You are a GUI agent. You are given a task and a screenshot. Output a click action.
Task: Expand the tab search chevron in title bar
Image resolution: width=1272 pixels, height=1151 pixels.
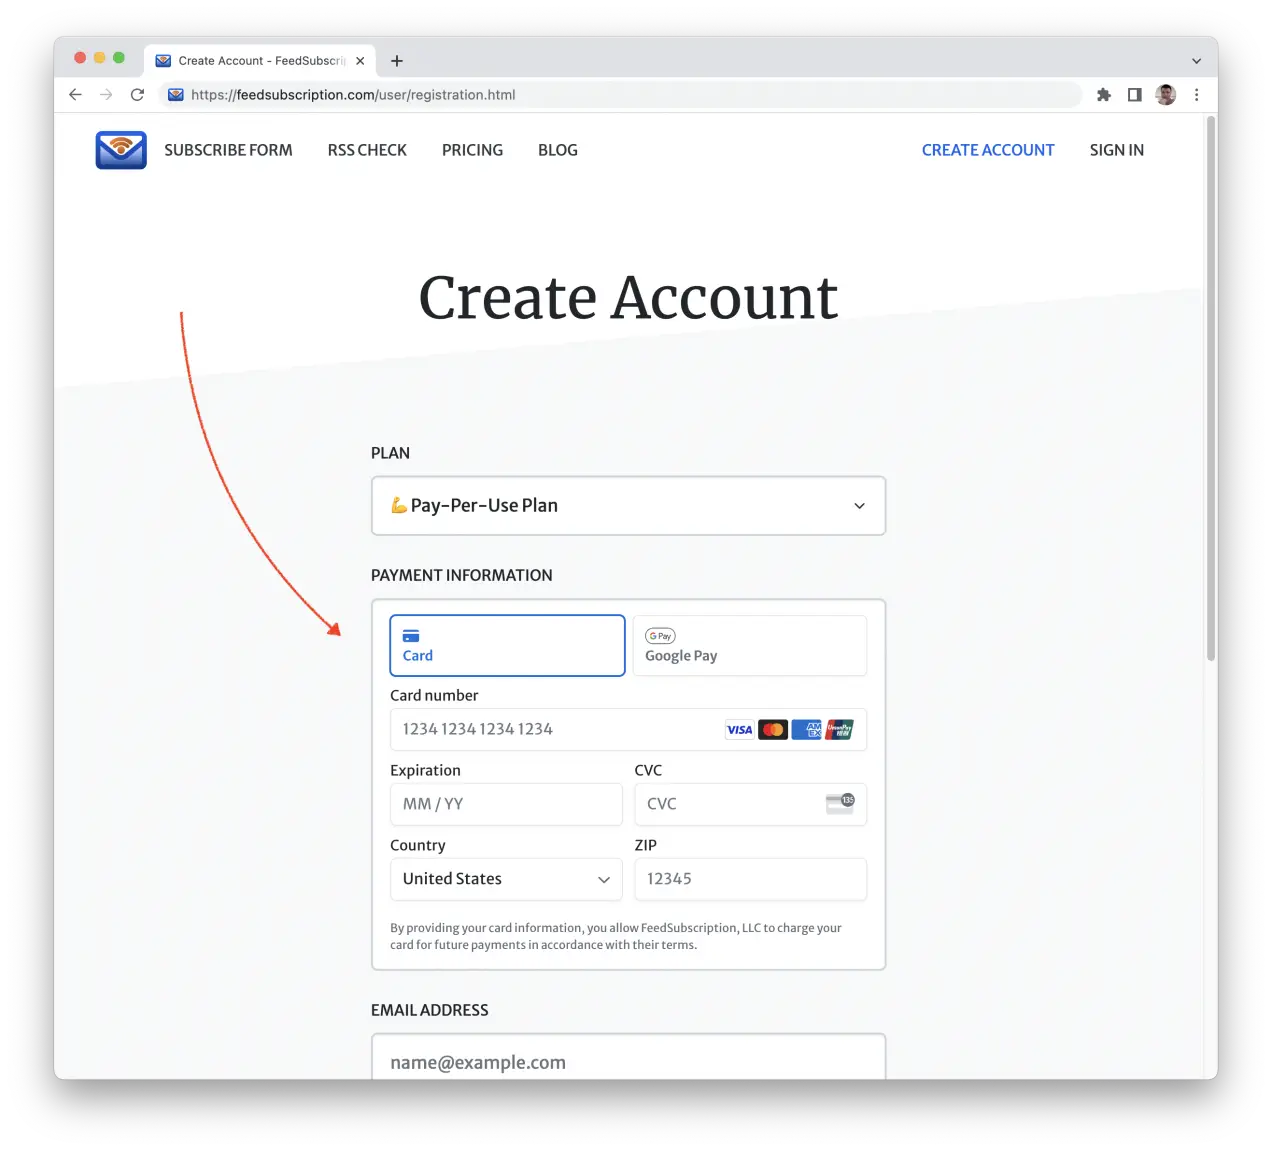click(1196, 61)
